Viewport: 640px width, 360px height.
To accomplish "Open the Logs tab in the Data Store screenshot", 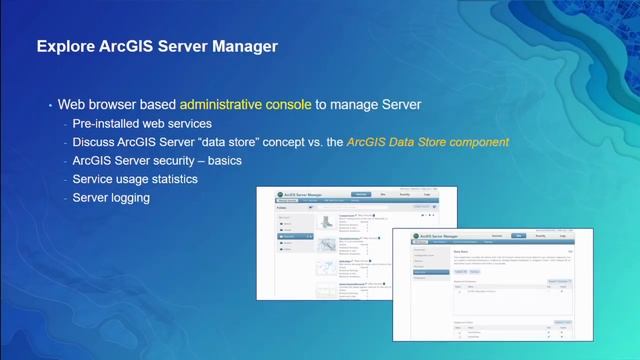I will click(x=562, y=236).
